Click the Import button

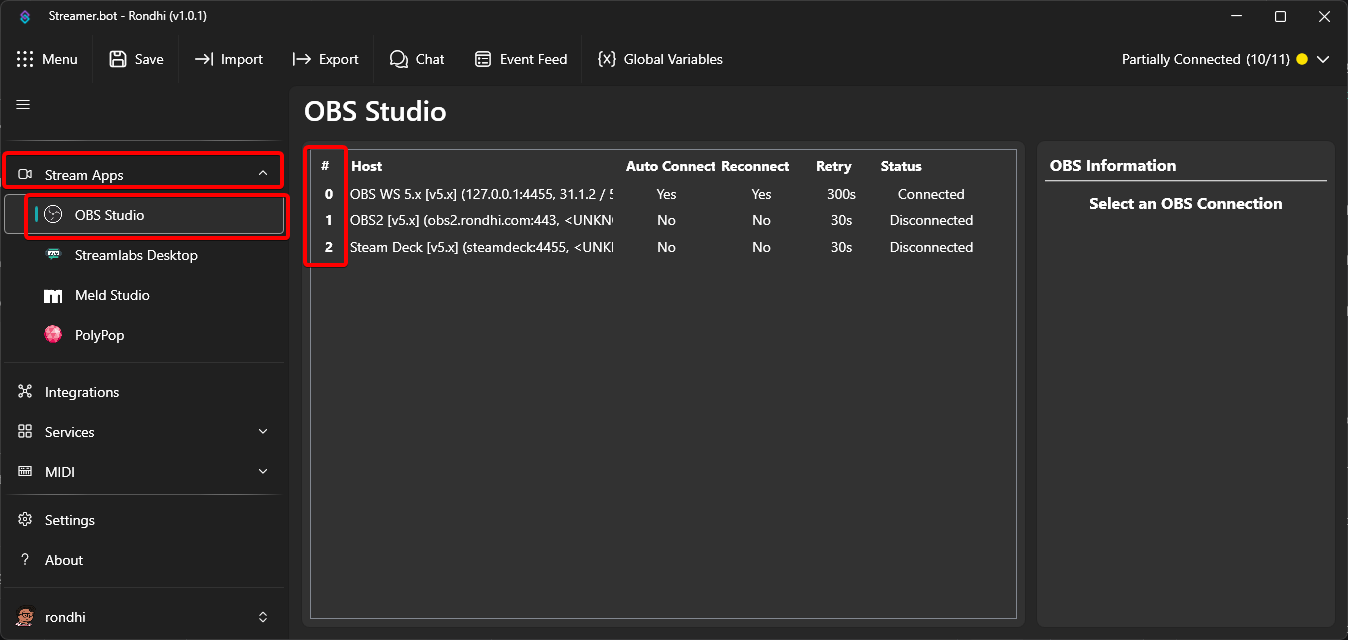coord(229,60)
